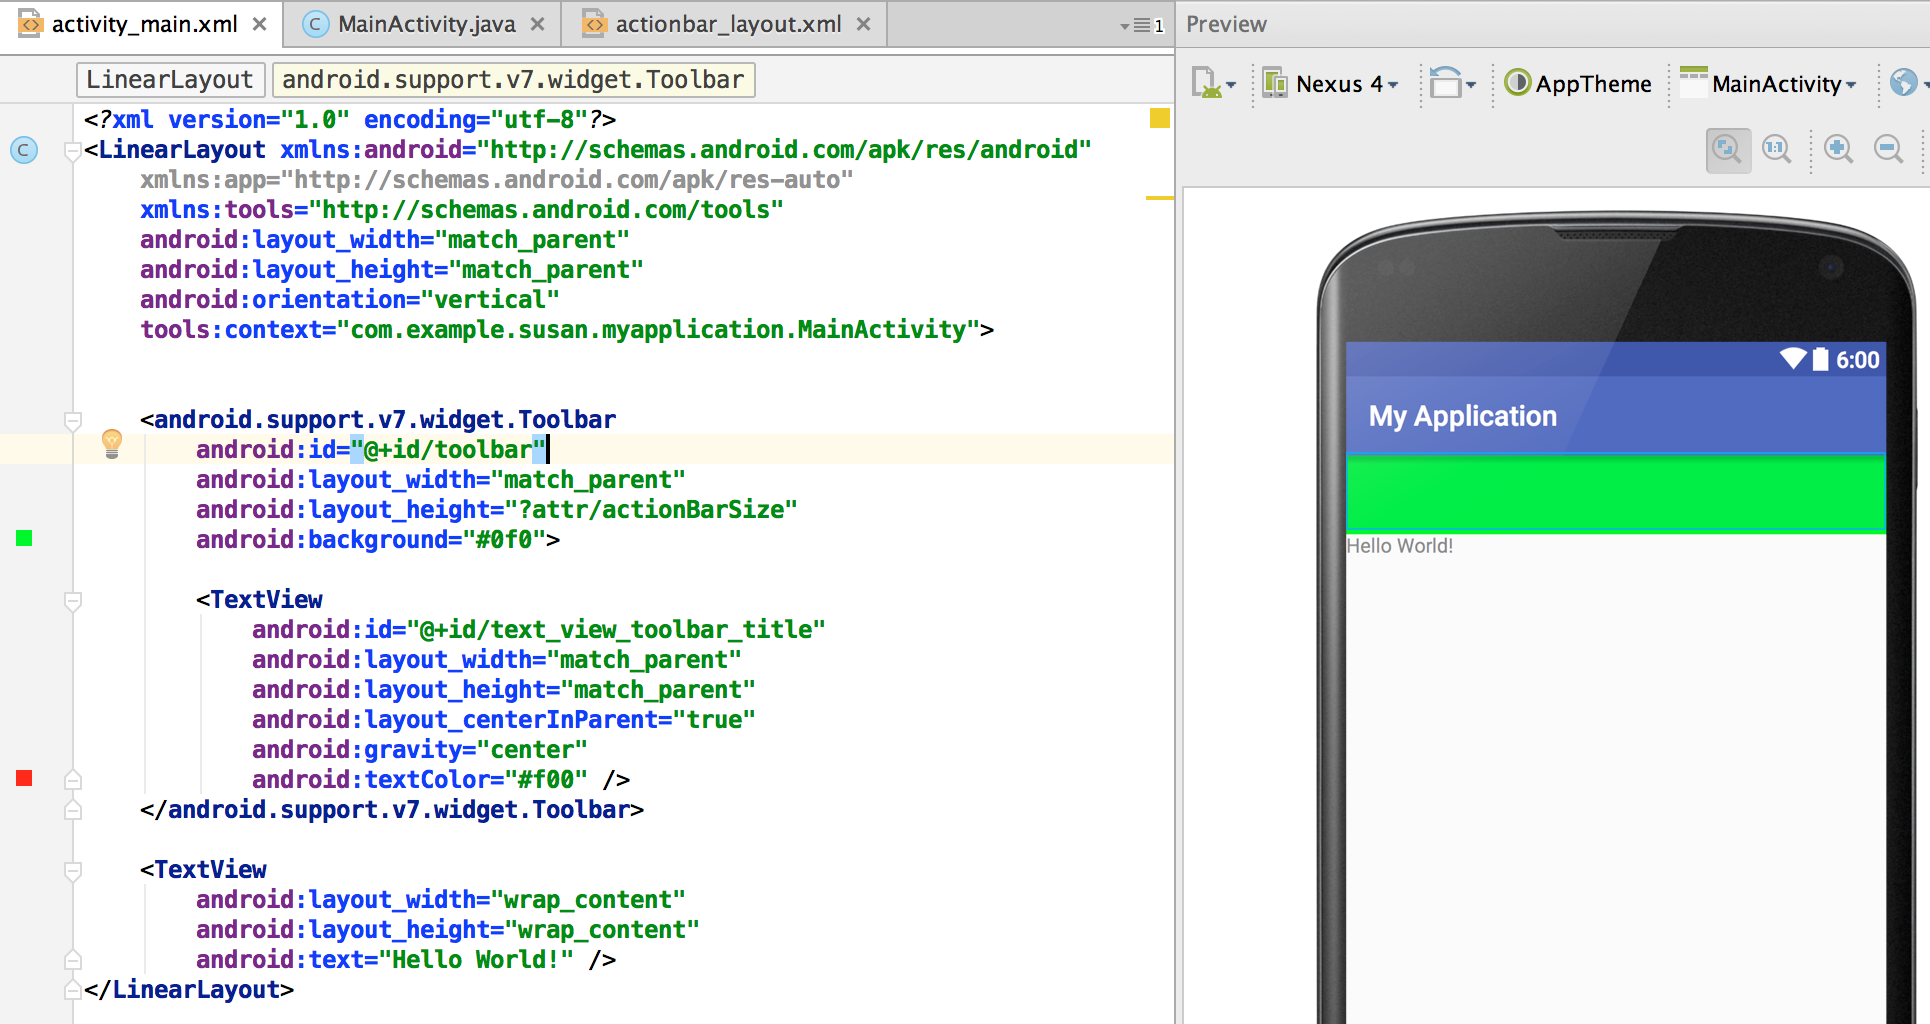The width and height of the screenshot is (1930, 1024).
Task: Click the lightbulb intention action icon
Action: pyautogui.click(x=112, y=443)
